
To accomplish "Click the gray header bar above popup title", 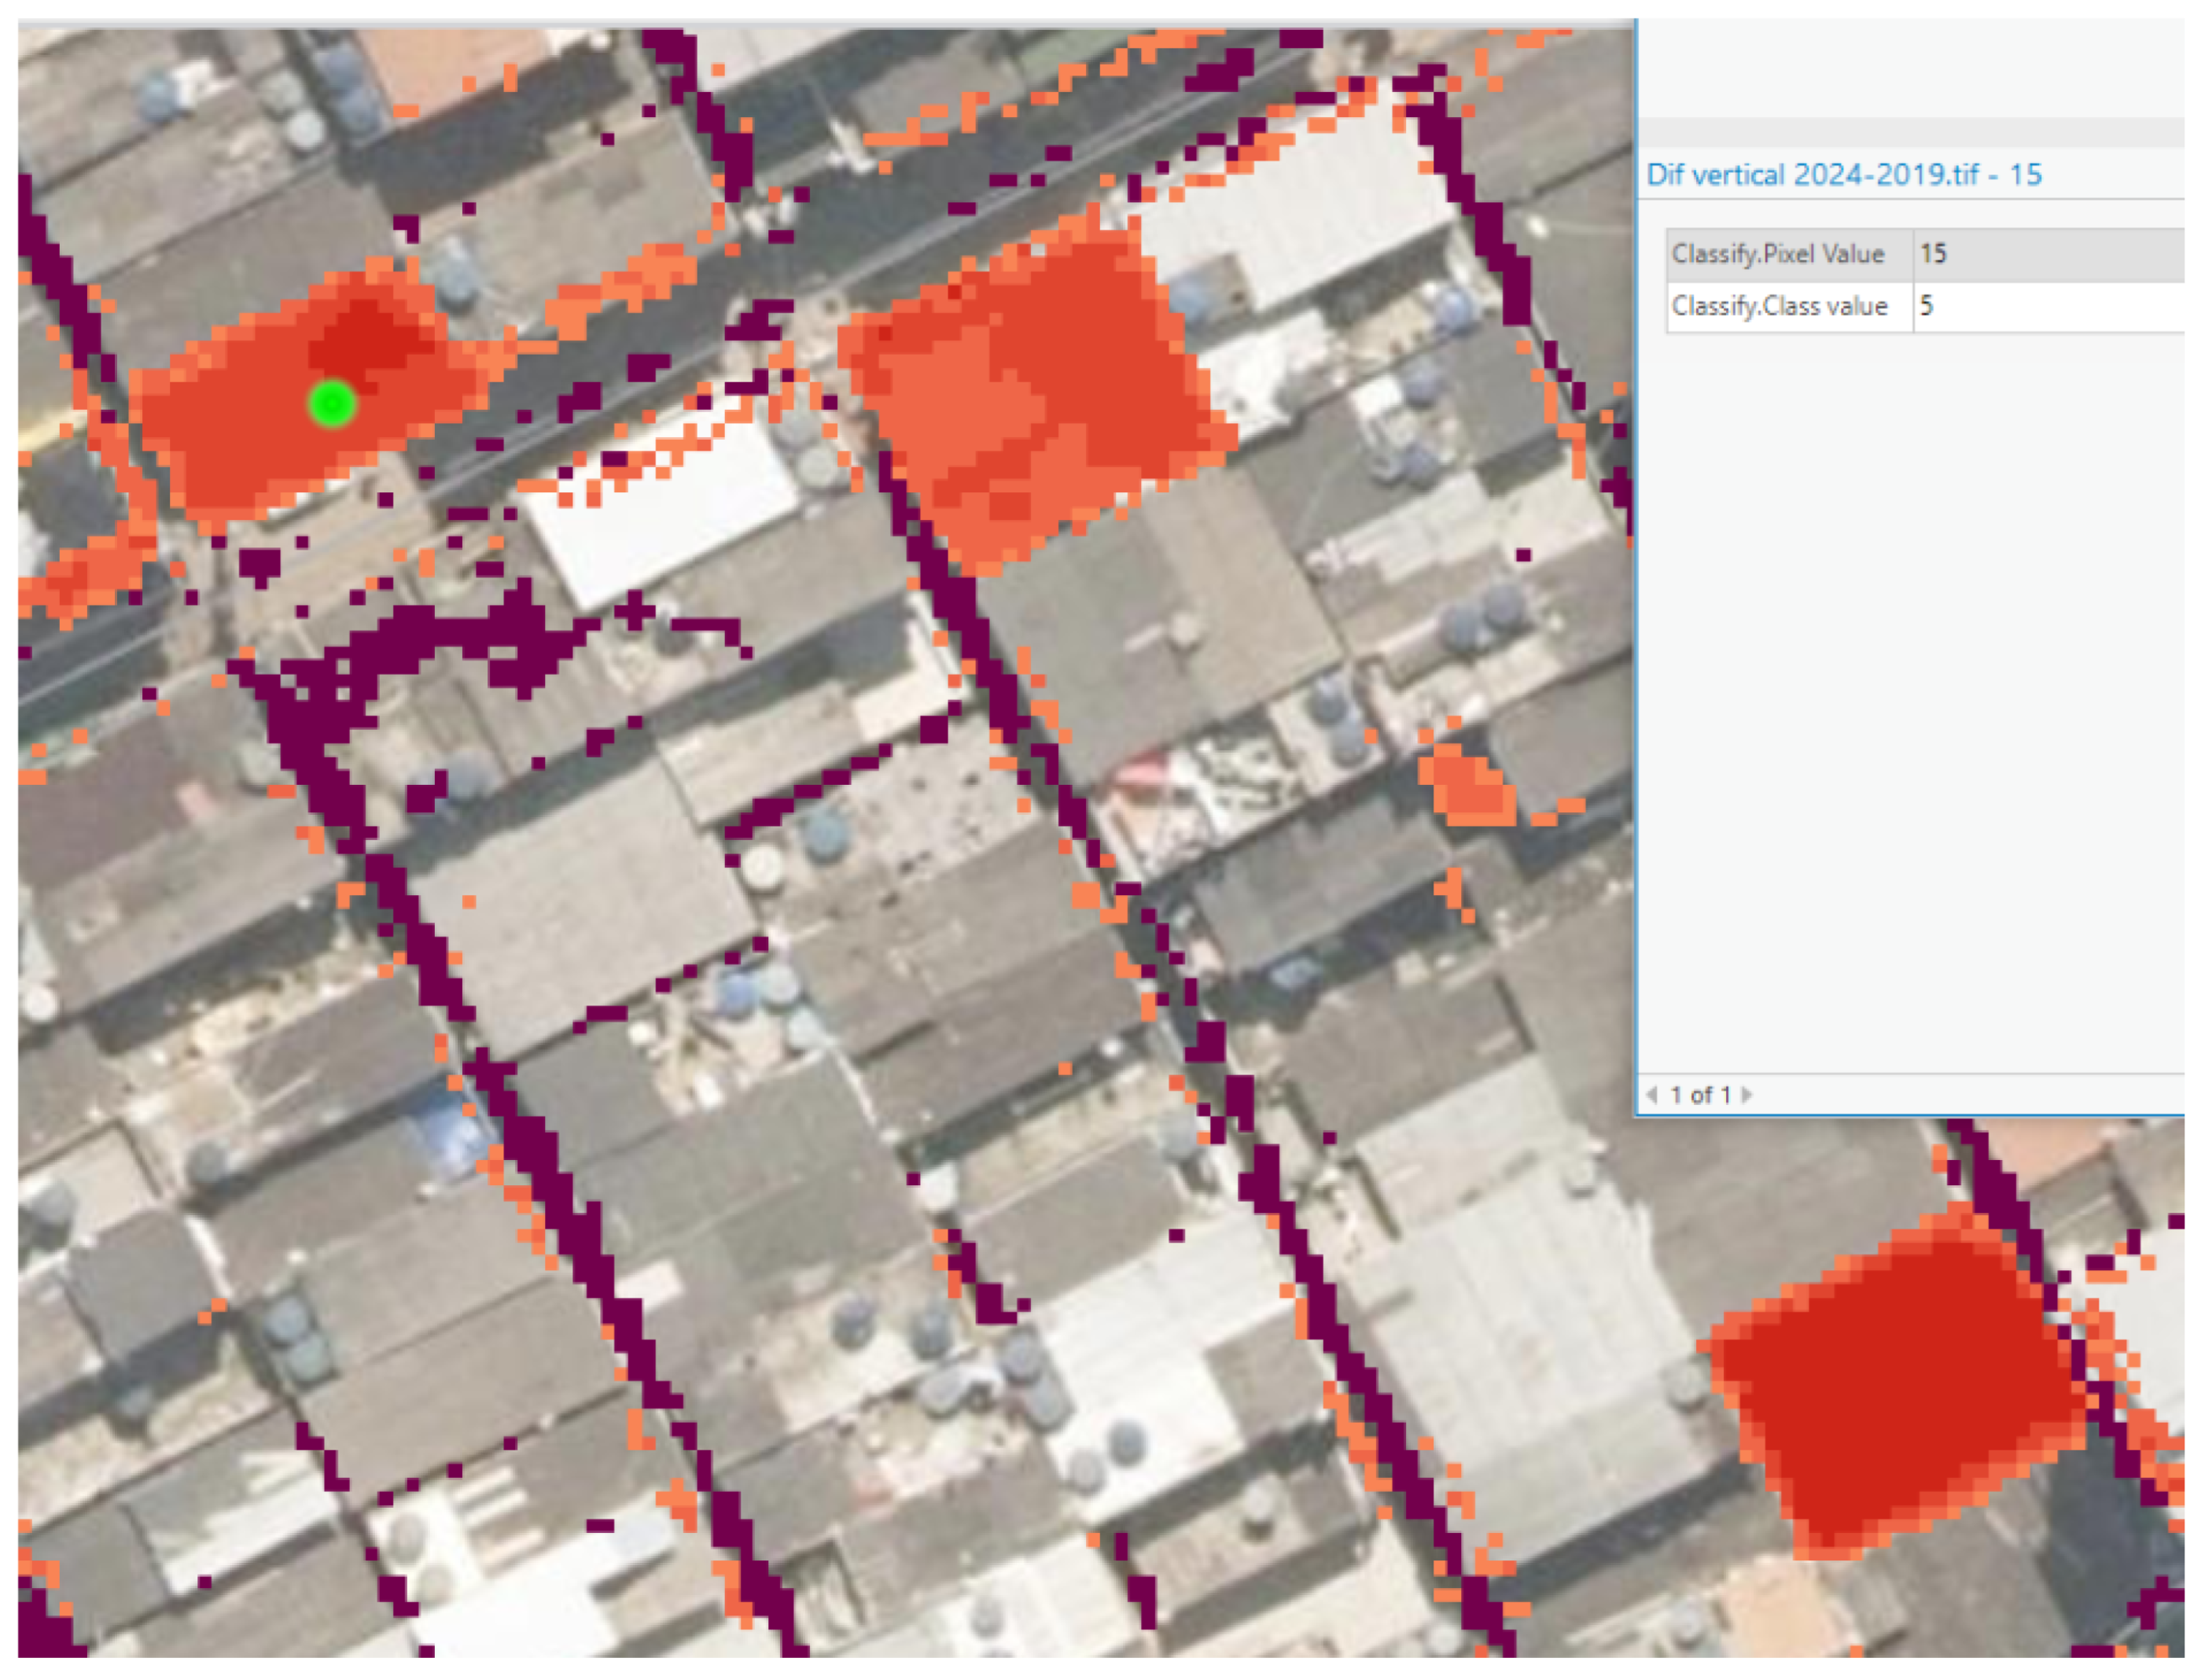I will [1910, 132].
